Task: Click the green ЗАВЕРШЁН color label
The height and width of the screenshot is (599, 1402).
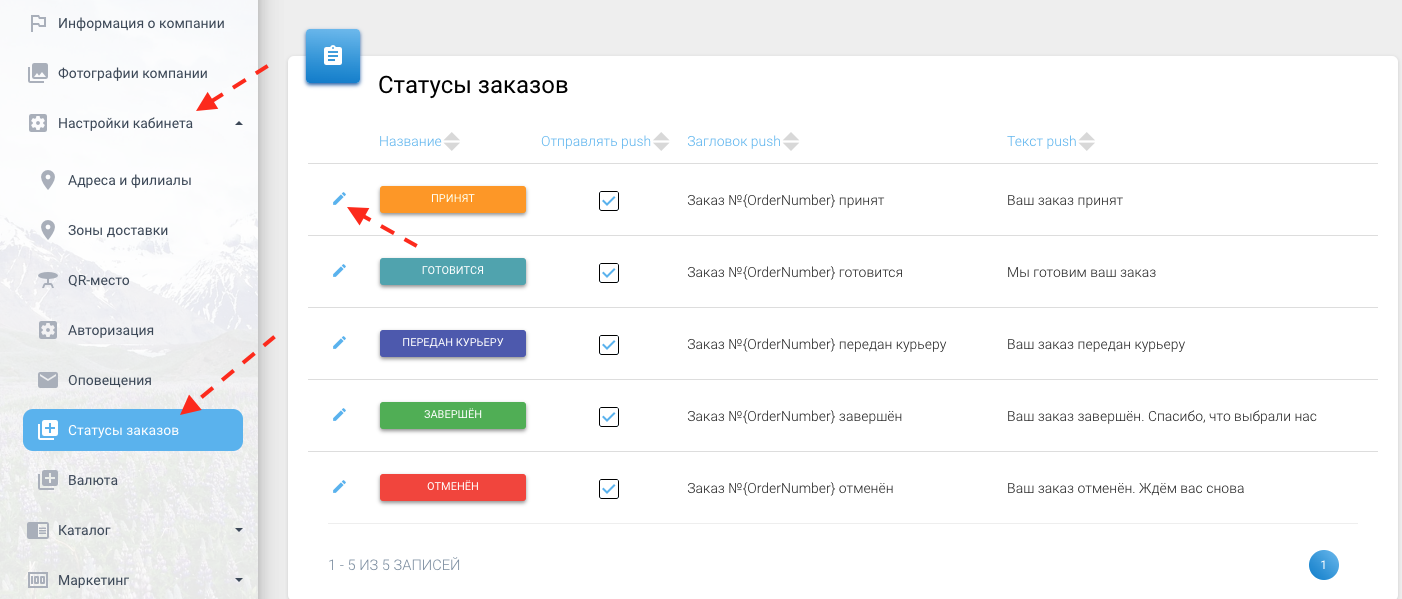Action: [452, 415]
